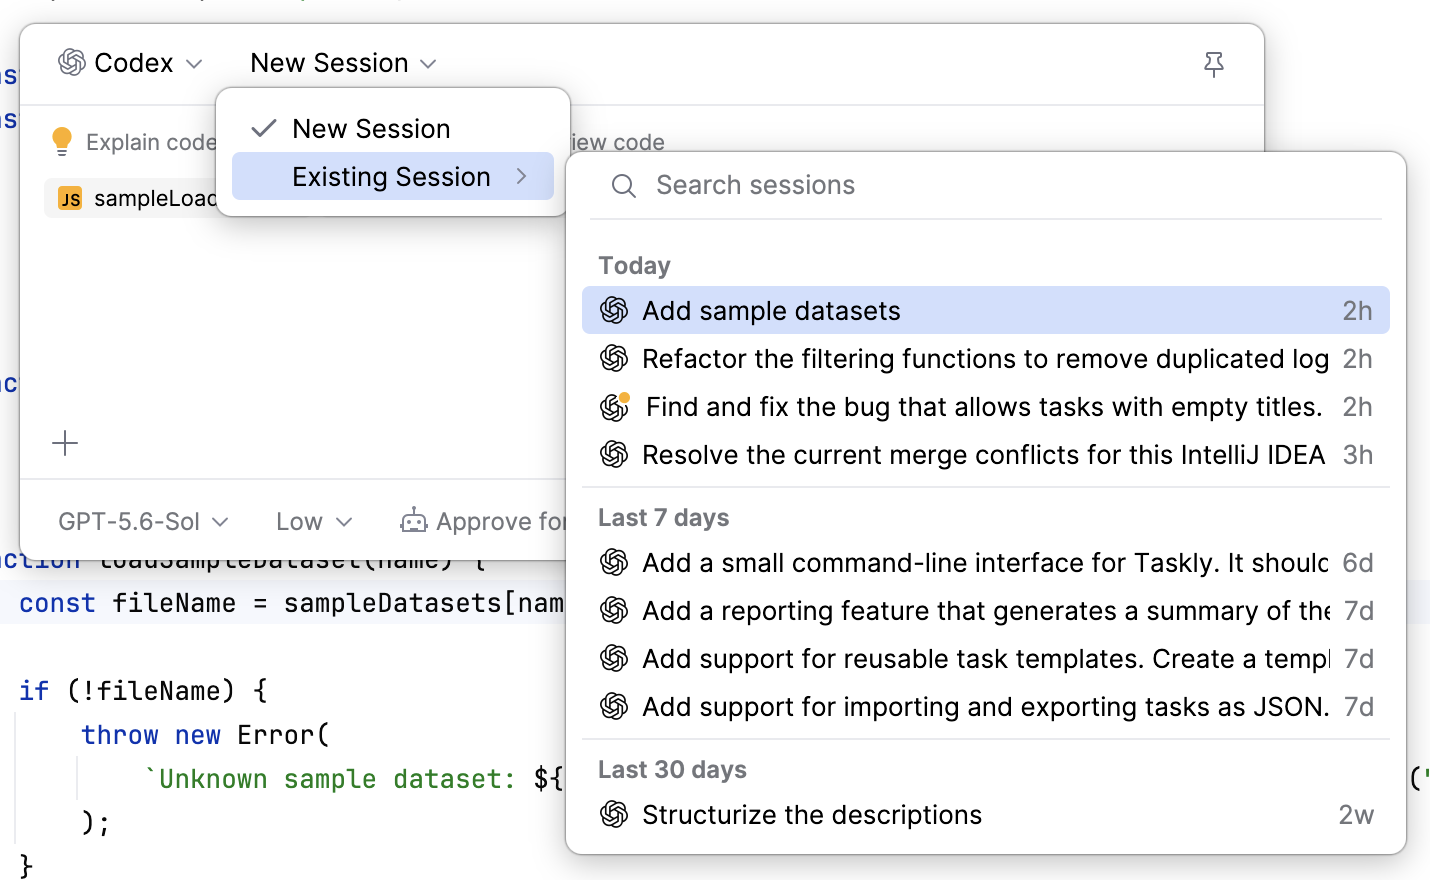Image resolution: width=1430 pixels, height=880 pixels.
Task: Add context with the plus icon
Action: pos(65,443)
